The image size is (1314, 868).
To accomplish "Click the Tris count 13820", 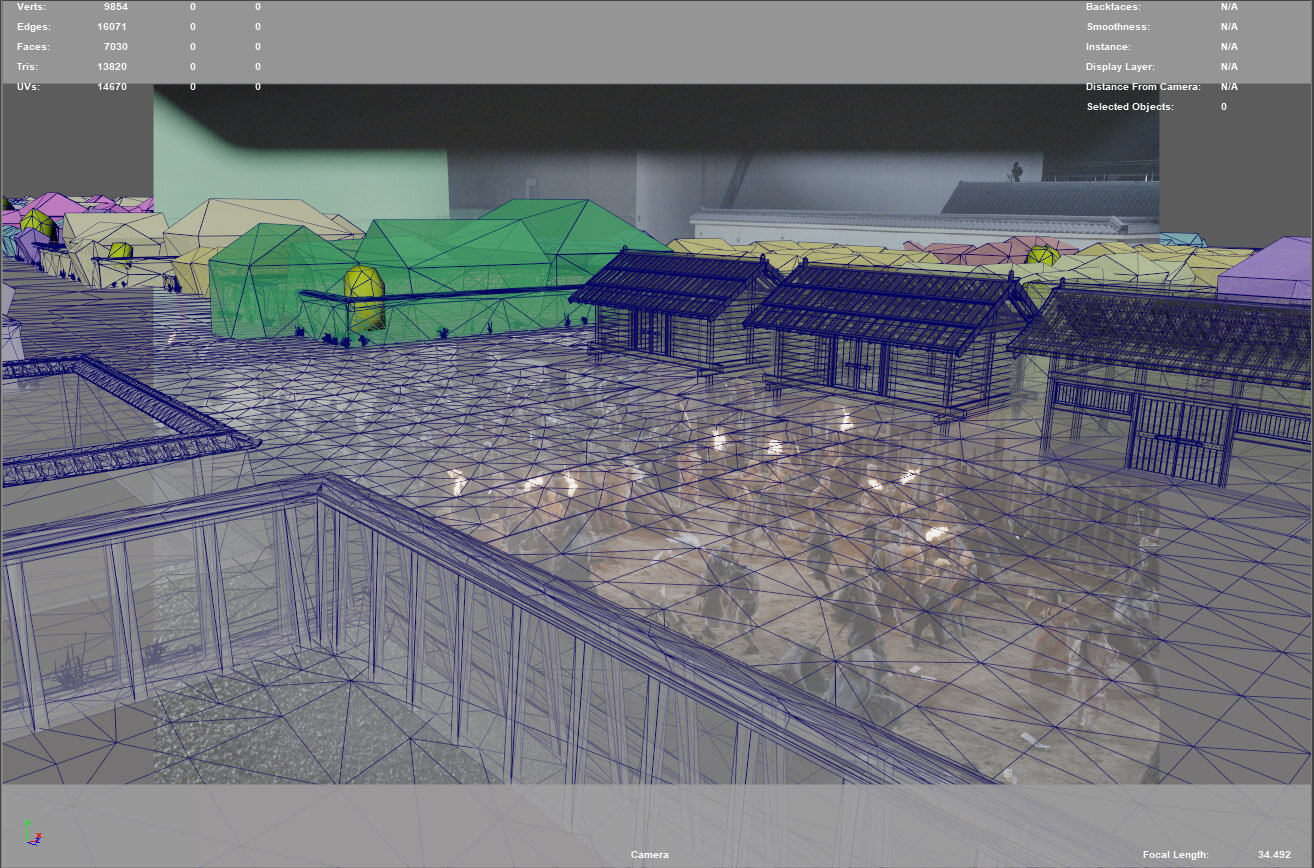I will [112, 67].
